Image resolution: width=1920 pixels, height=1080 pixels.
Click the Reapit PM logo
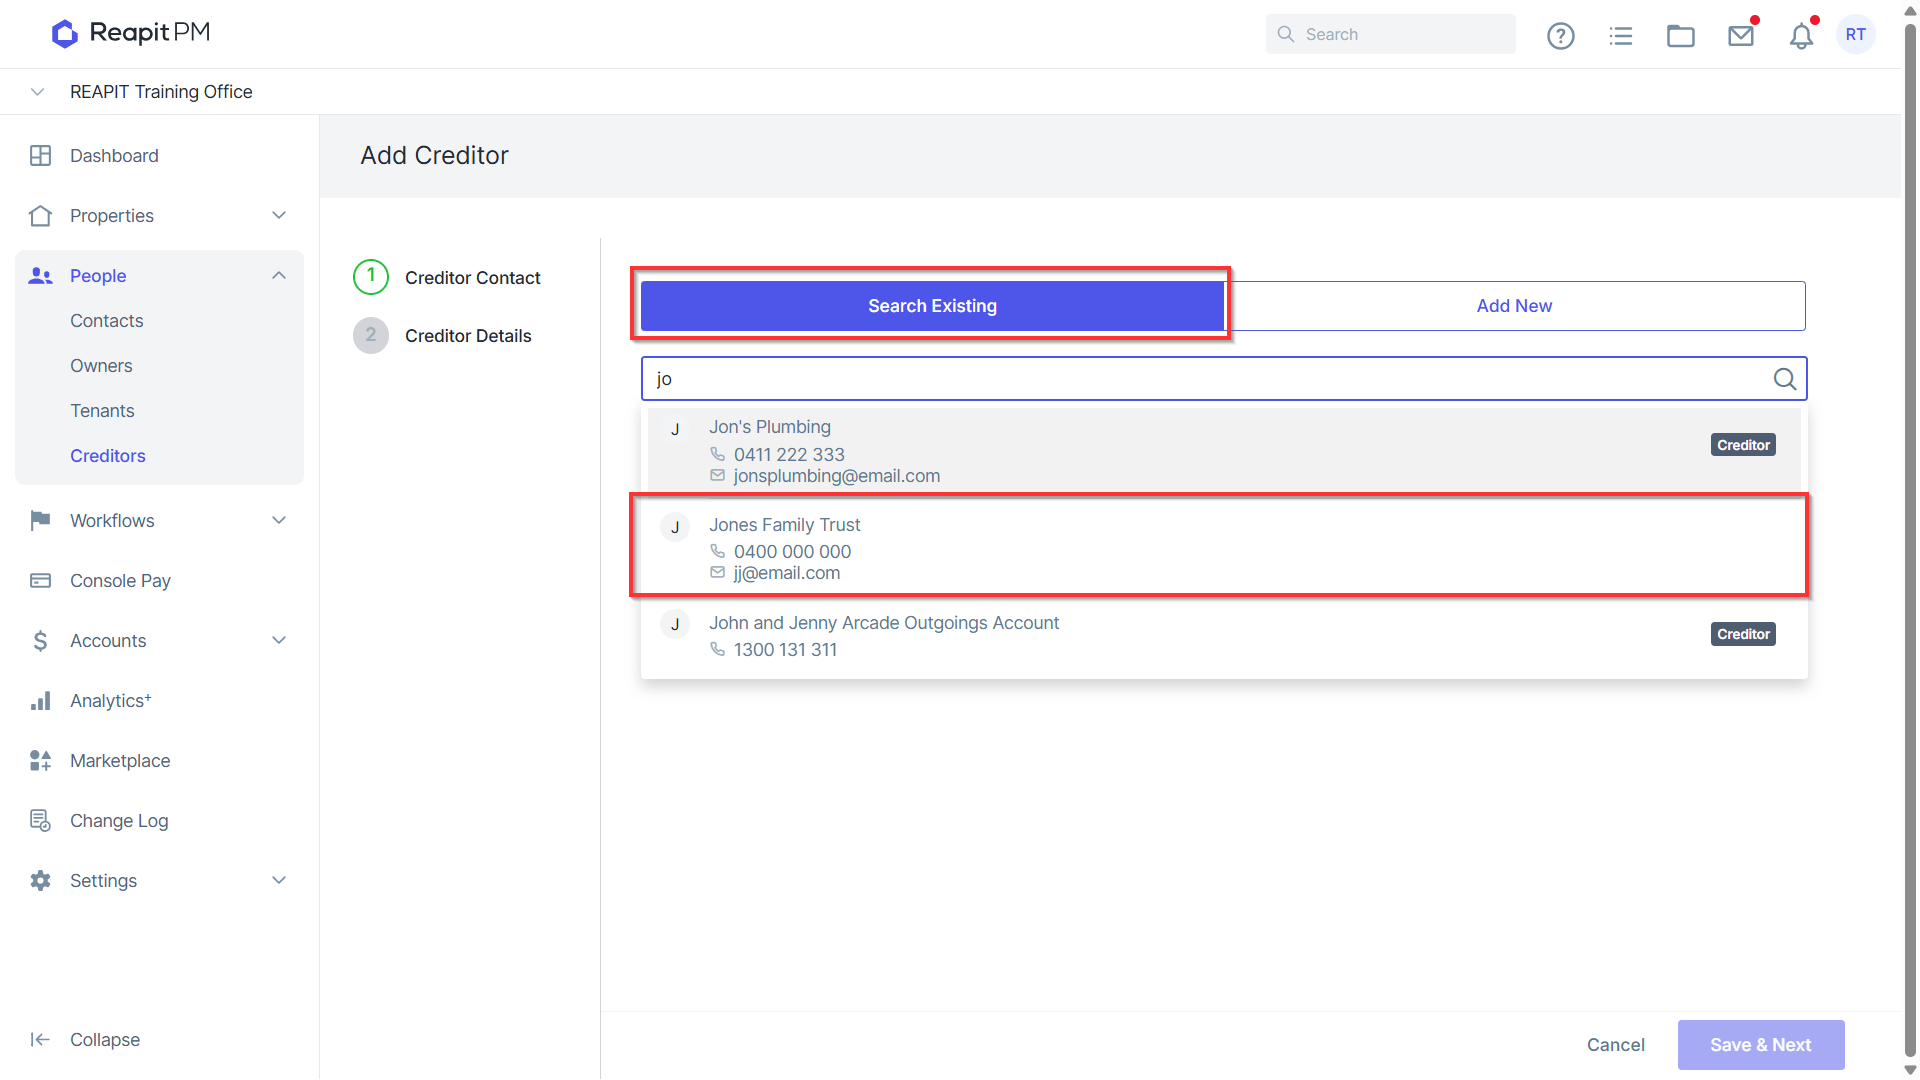(131, 33)
